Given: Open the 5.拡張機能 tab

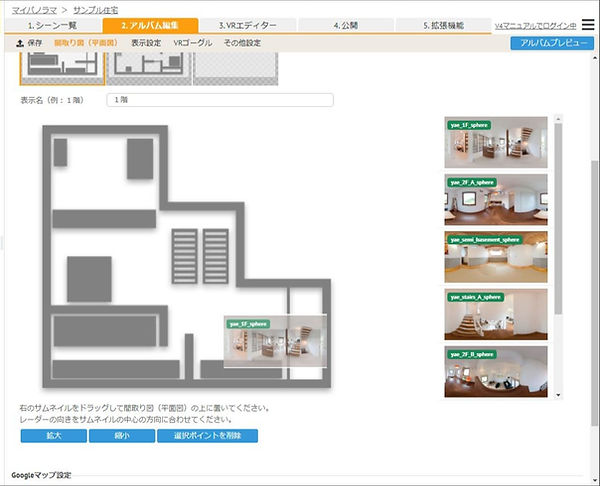Looking at the screenshot, I should click(x=444, y=25).
